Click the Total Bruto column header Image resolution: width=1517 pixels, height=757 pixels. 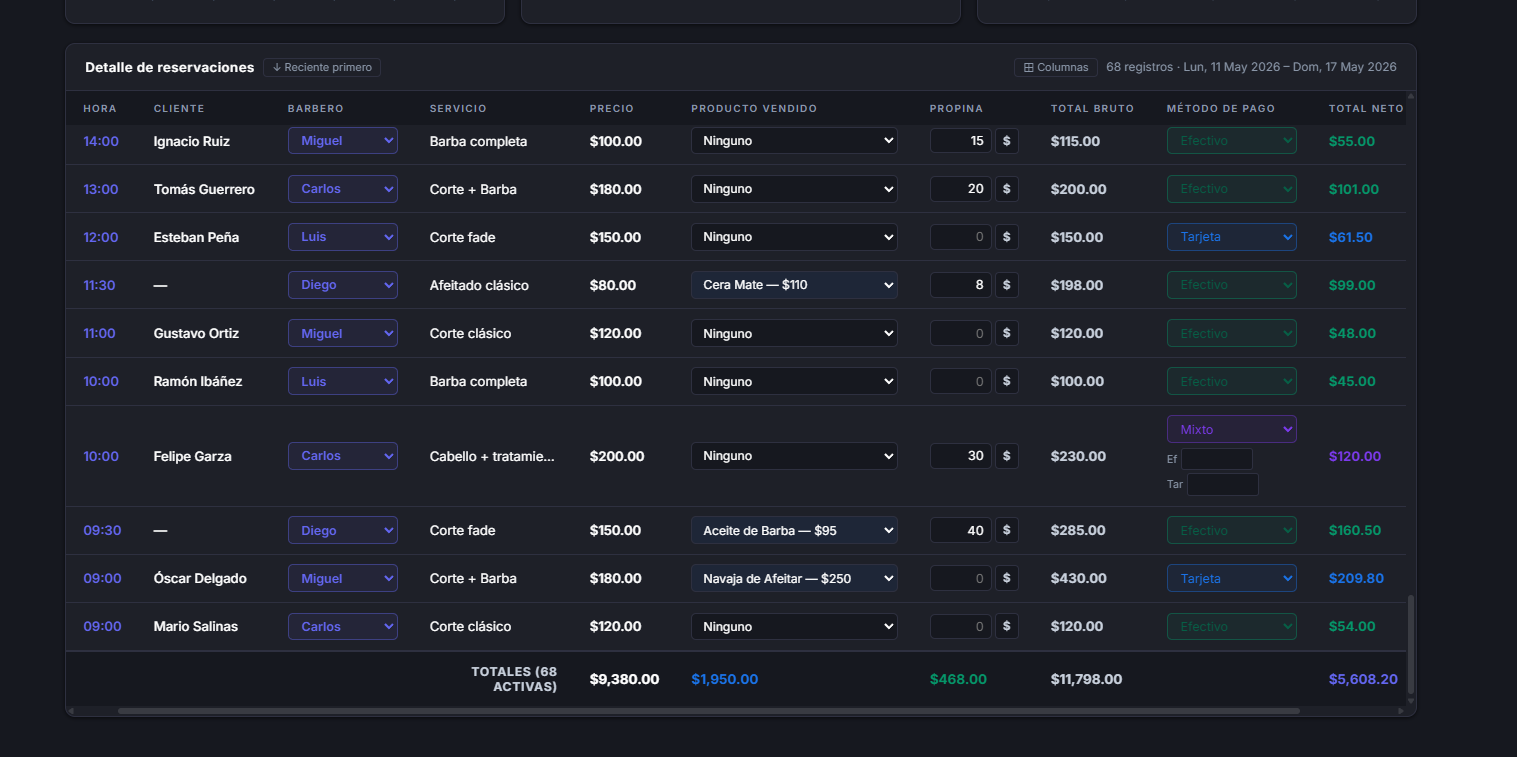pyautogui.click(x=1092, y=108)
